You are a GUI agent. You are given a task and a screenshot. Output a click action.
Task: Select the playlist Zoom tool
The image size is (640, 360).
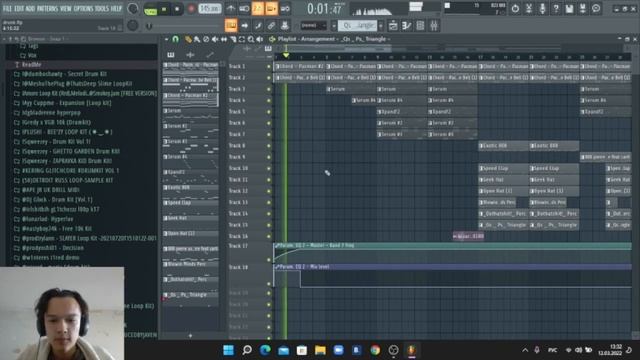click(x=251, y=39)
